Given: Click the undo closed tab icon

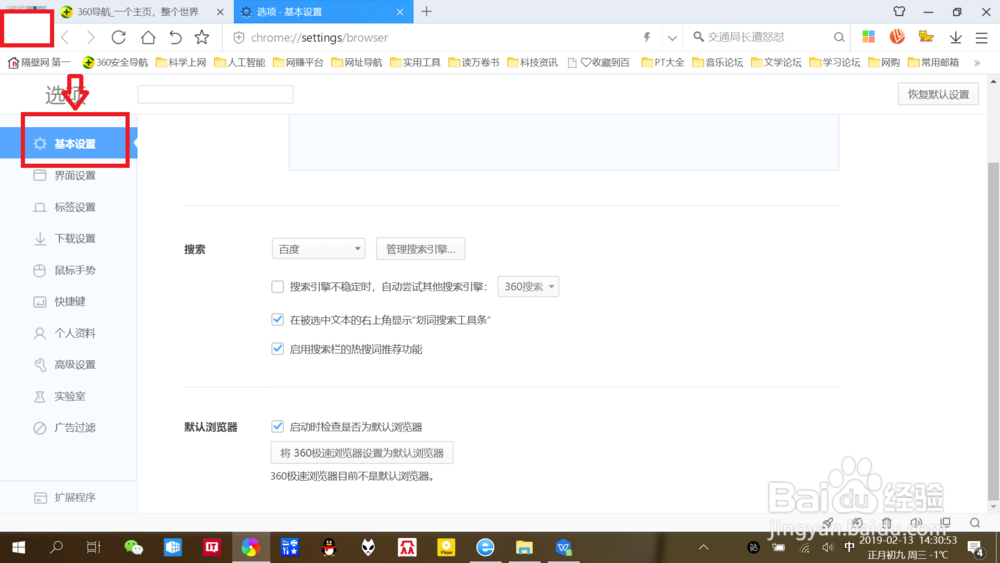Looking at the screenshot, I should click(x=175, y=38).
